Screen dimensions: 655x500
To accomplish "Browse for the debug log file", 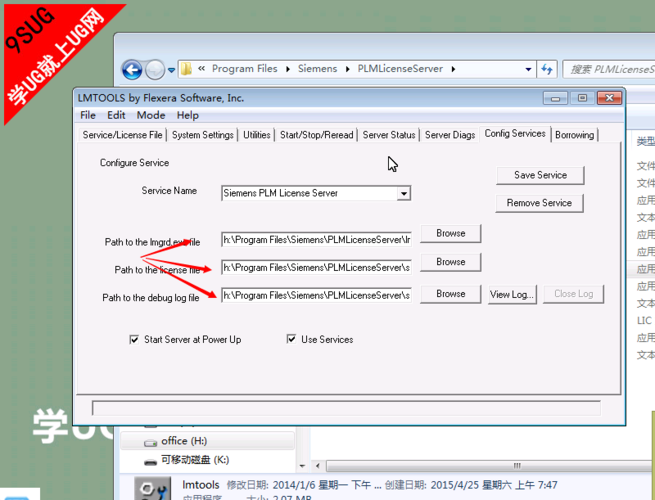I will [450, 294].
